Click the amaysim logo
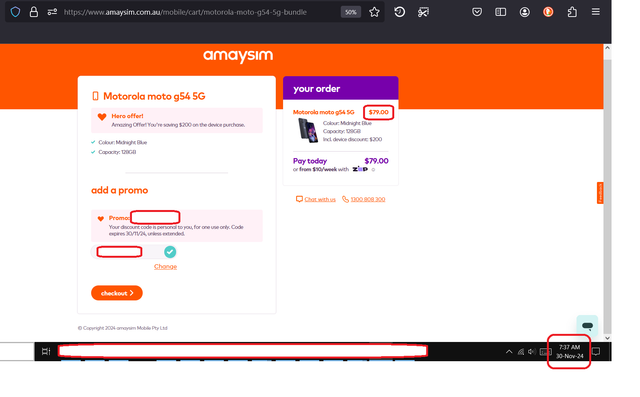 pyautogui.click(x=238, y=55)
